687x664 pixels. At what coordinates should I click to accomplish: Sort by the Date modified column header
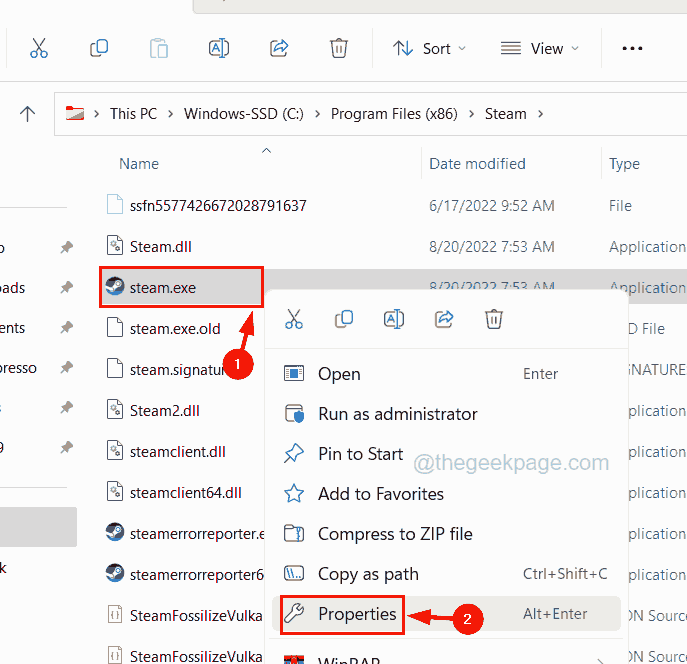tap(477, 164)
